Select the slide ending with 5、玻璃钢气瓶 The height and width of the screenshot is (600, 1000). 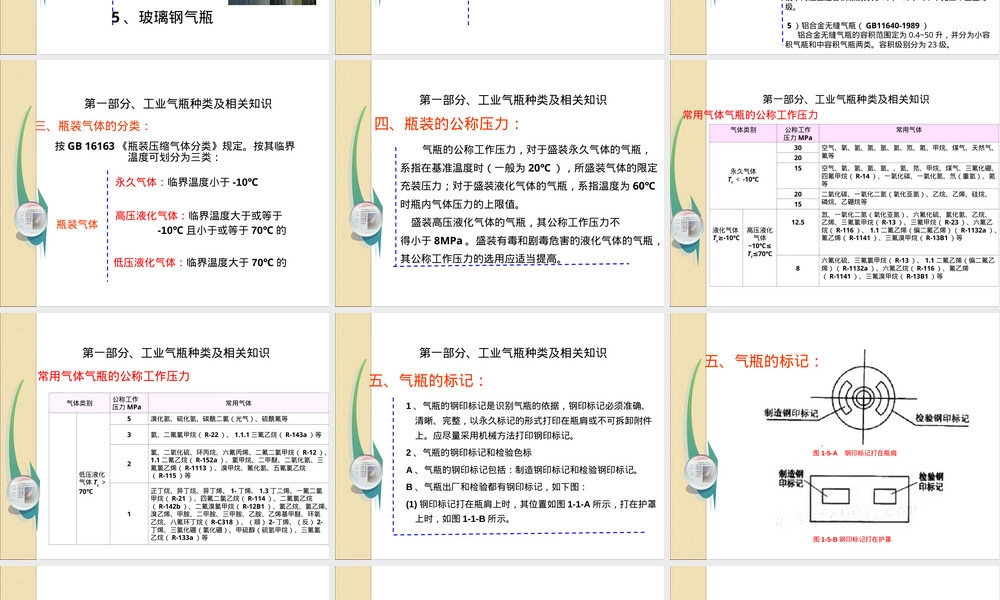tap(165, 27)
